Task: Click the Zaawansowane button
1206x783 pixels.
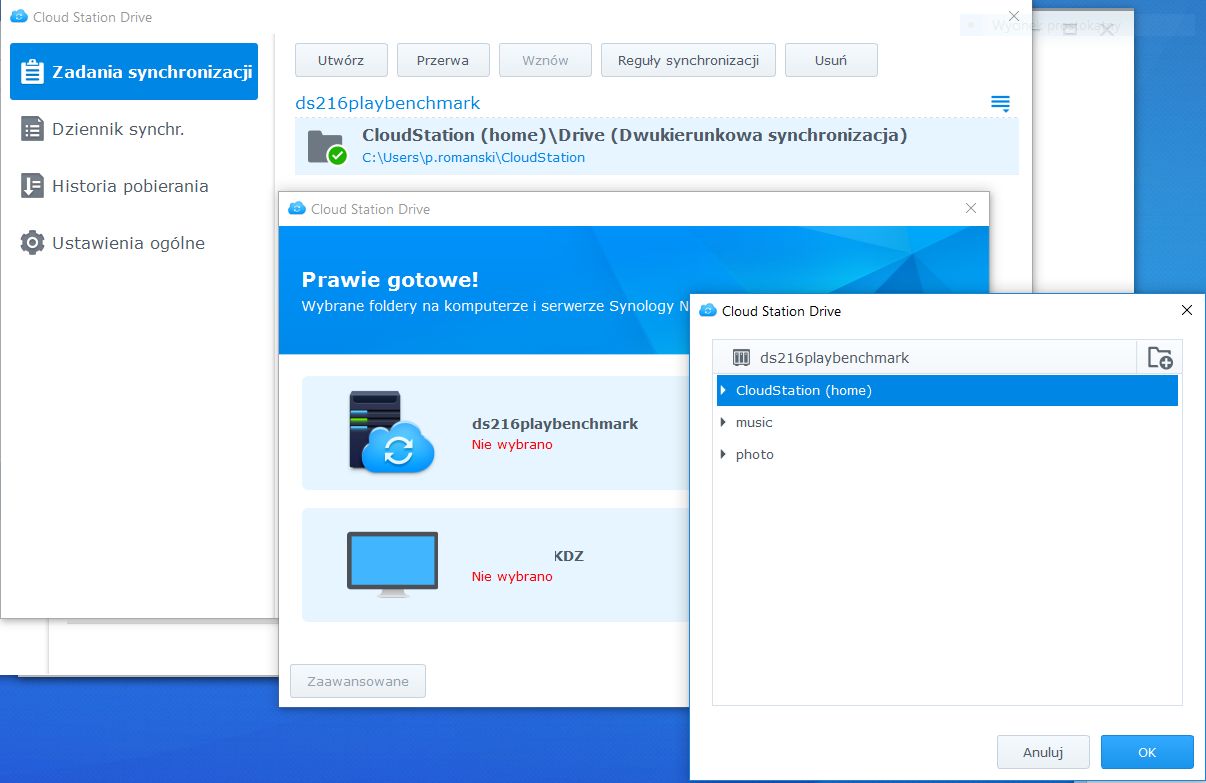Action: pyautogui.click(x=358, y=681)
